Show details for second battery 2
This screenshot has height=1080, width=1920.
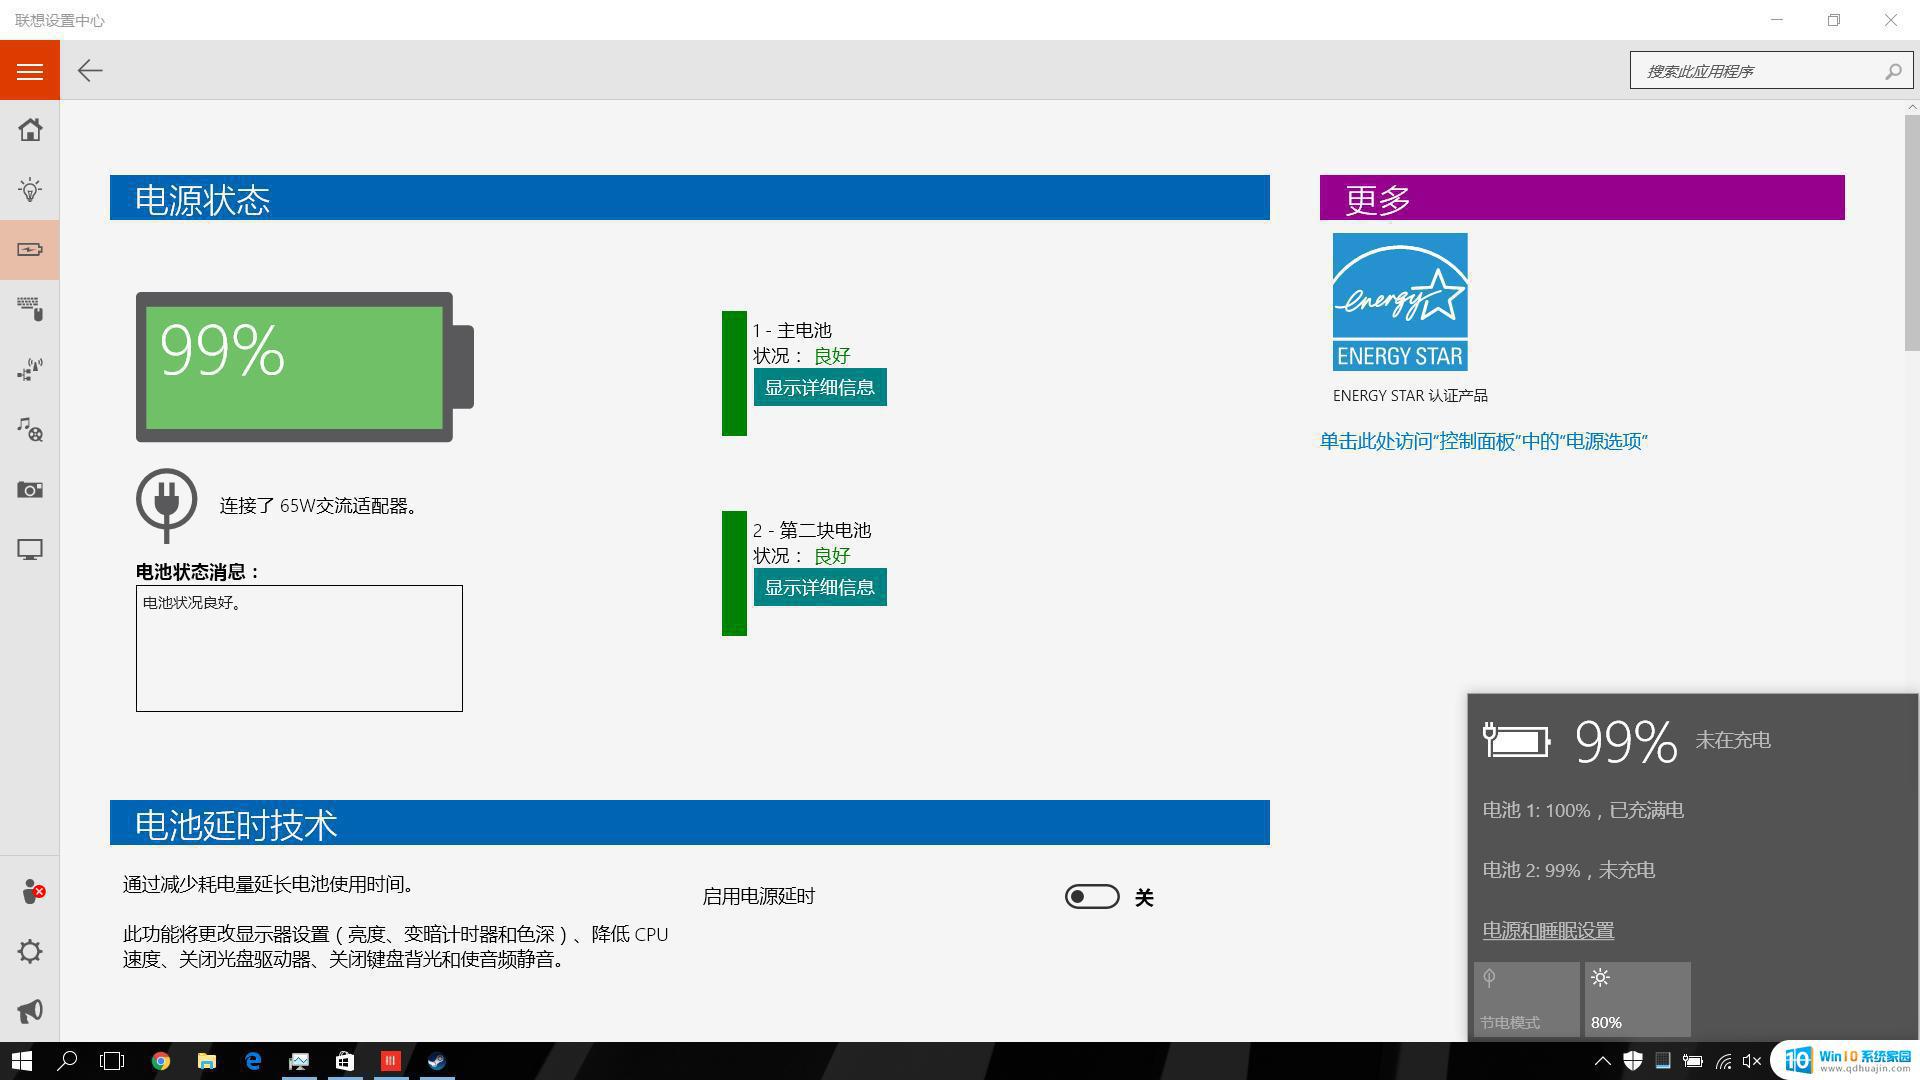pos(820,587)
